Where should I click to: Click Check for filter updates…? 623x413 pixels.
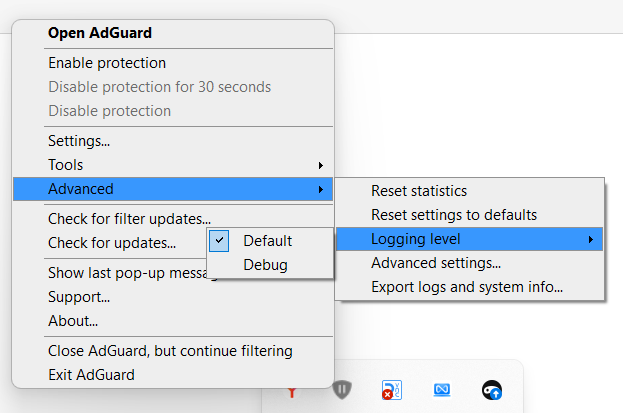coord(130,219)
